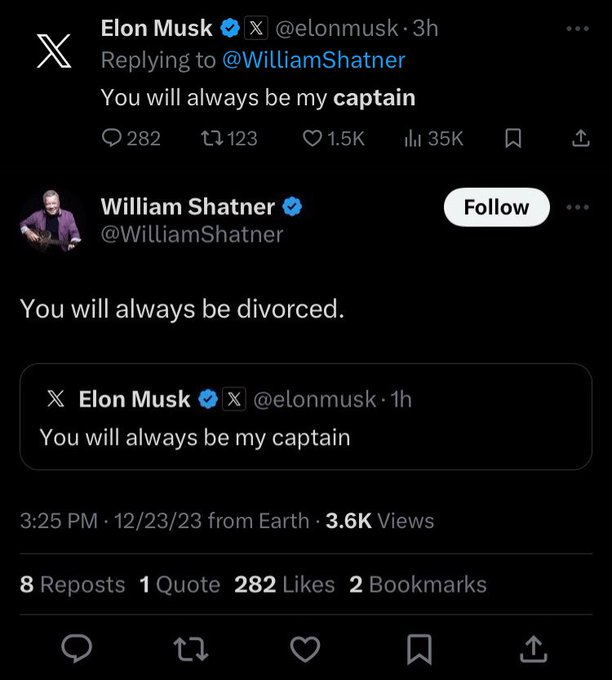This screenshot has width=612, height=680.
Task: Toggle bookmark on Shatner's tweet at bottom
Action: 419,649
